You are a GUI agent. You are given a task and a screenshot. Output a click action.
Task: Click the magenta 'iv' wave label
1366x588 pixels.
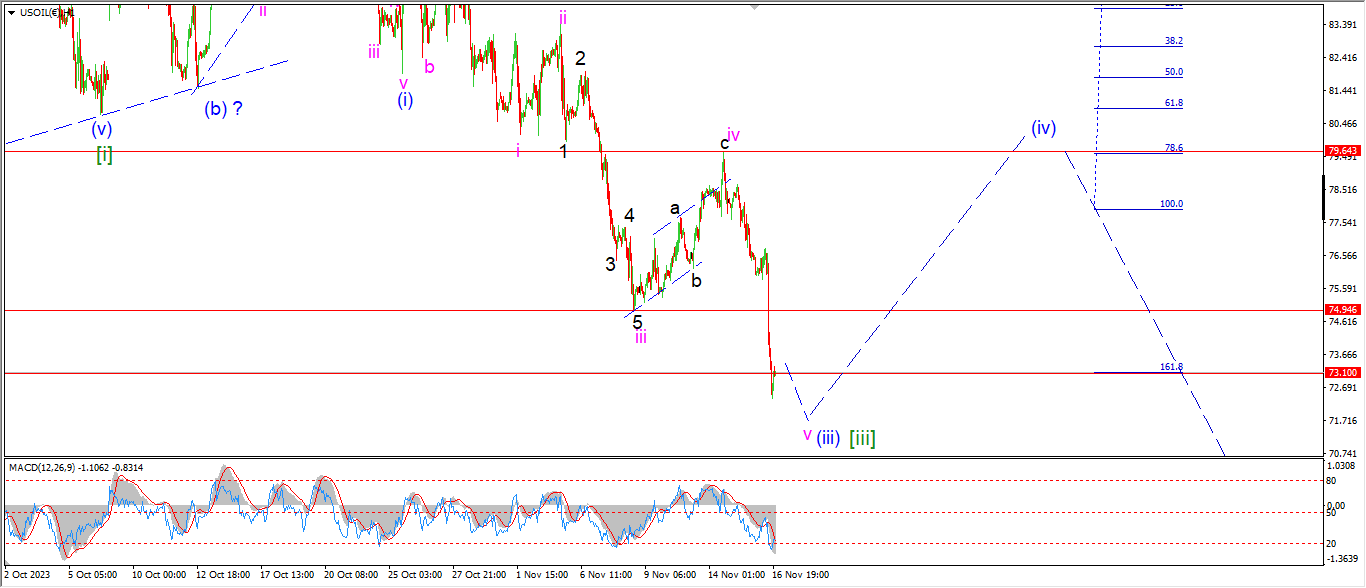(x=733, y=134)
